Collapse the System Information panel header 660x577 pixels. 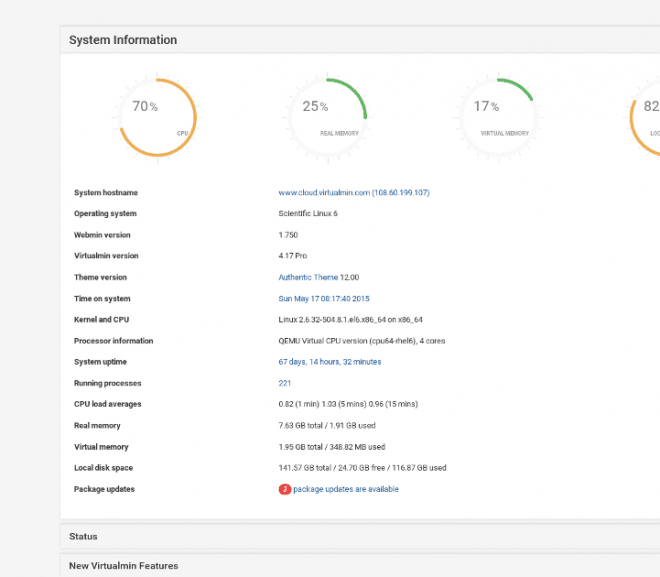pos(360,40)
